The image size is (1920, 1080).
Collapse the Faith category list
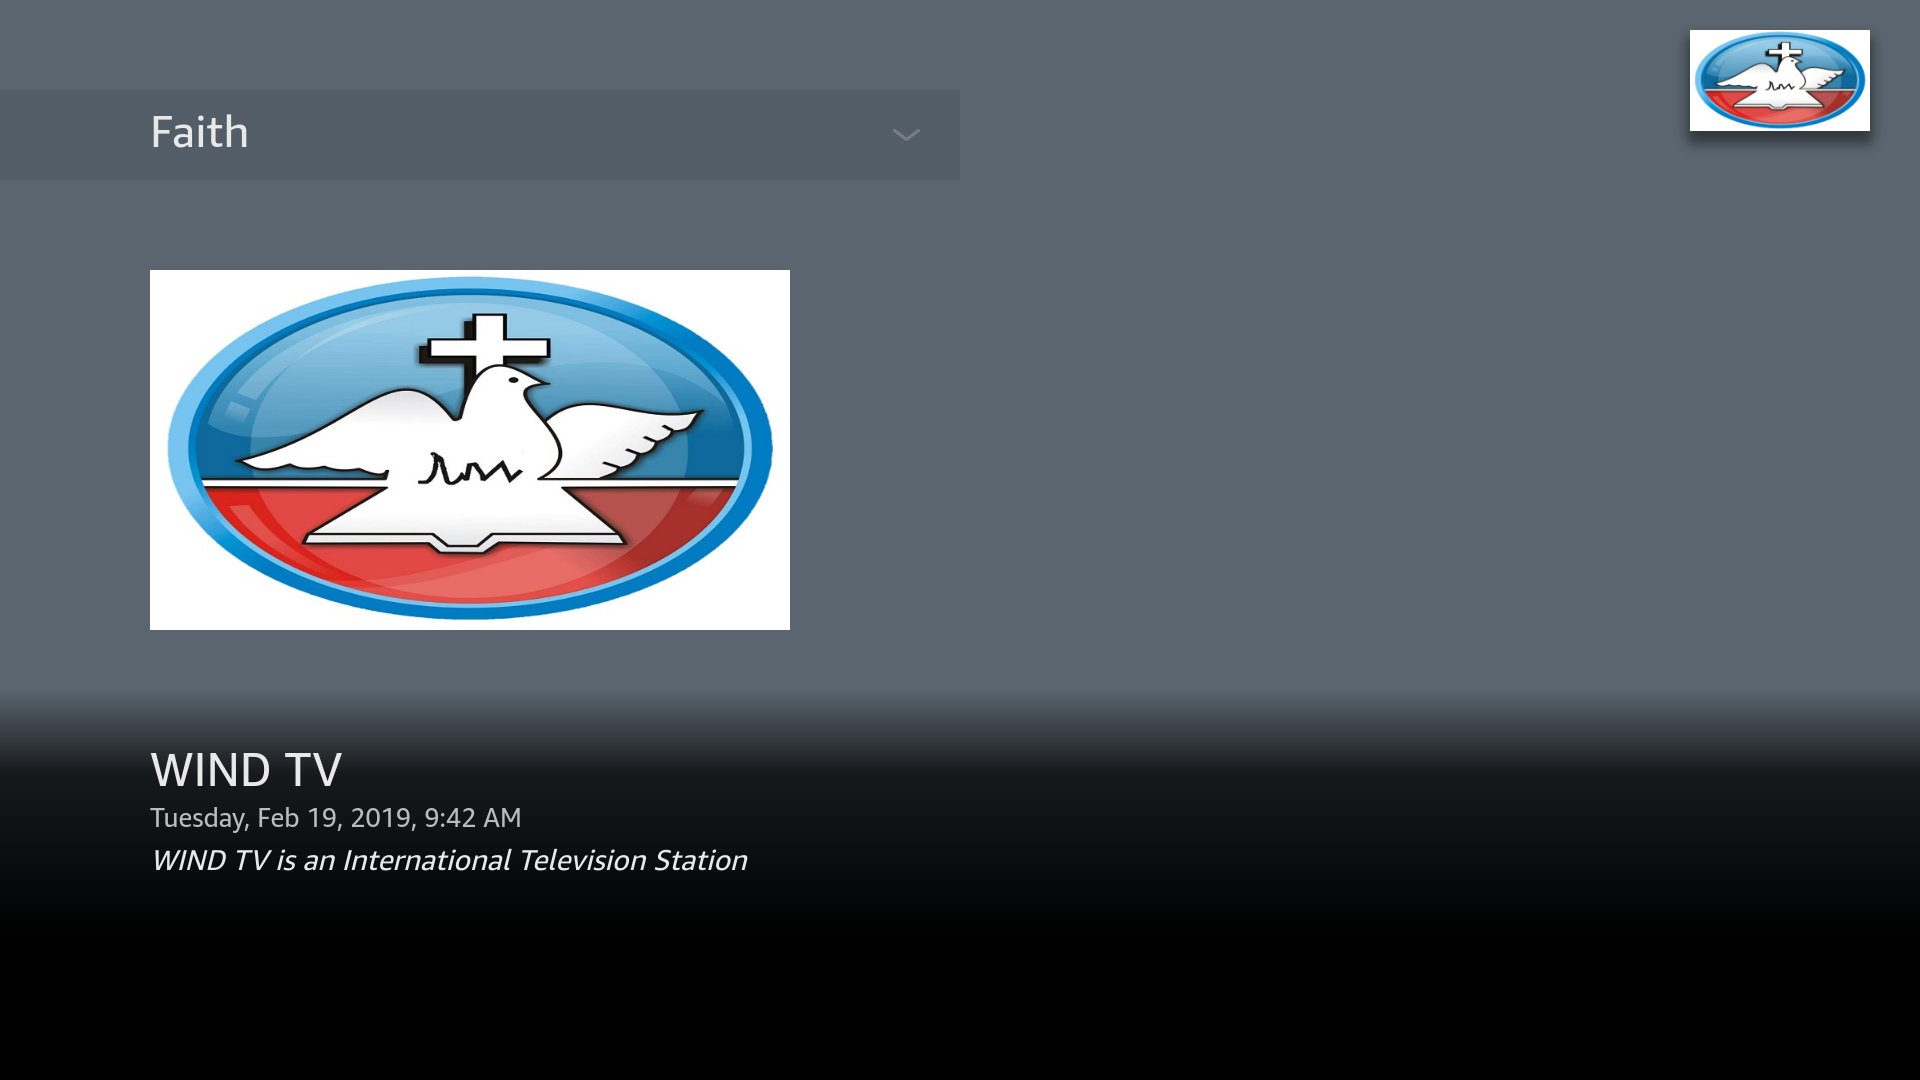tap(905, 134)
